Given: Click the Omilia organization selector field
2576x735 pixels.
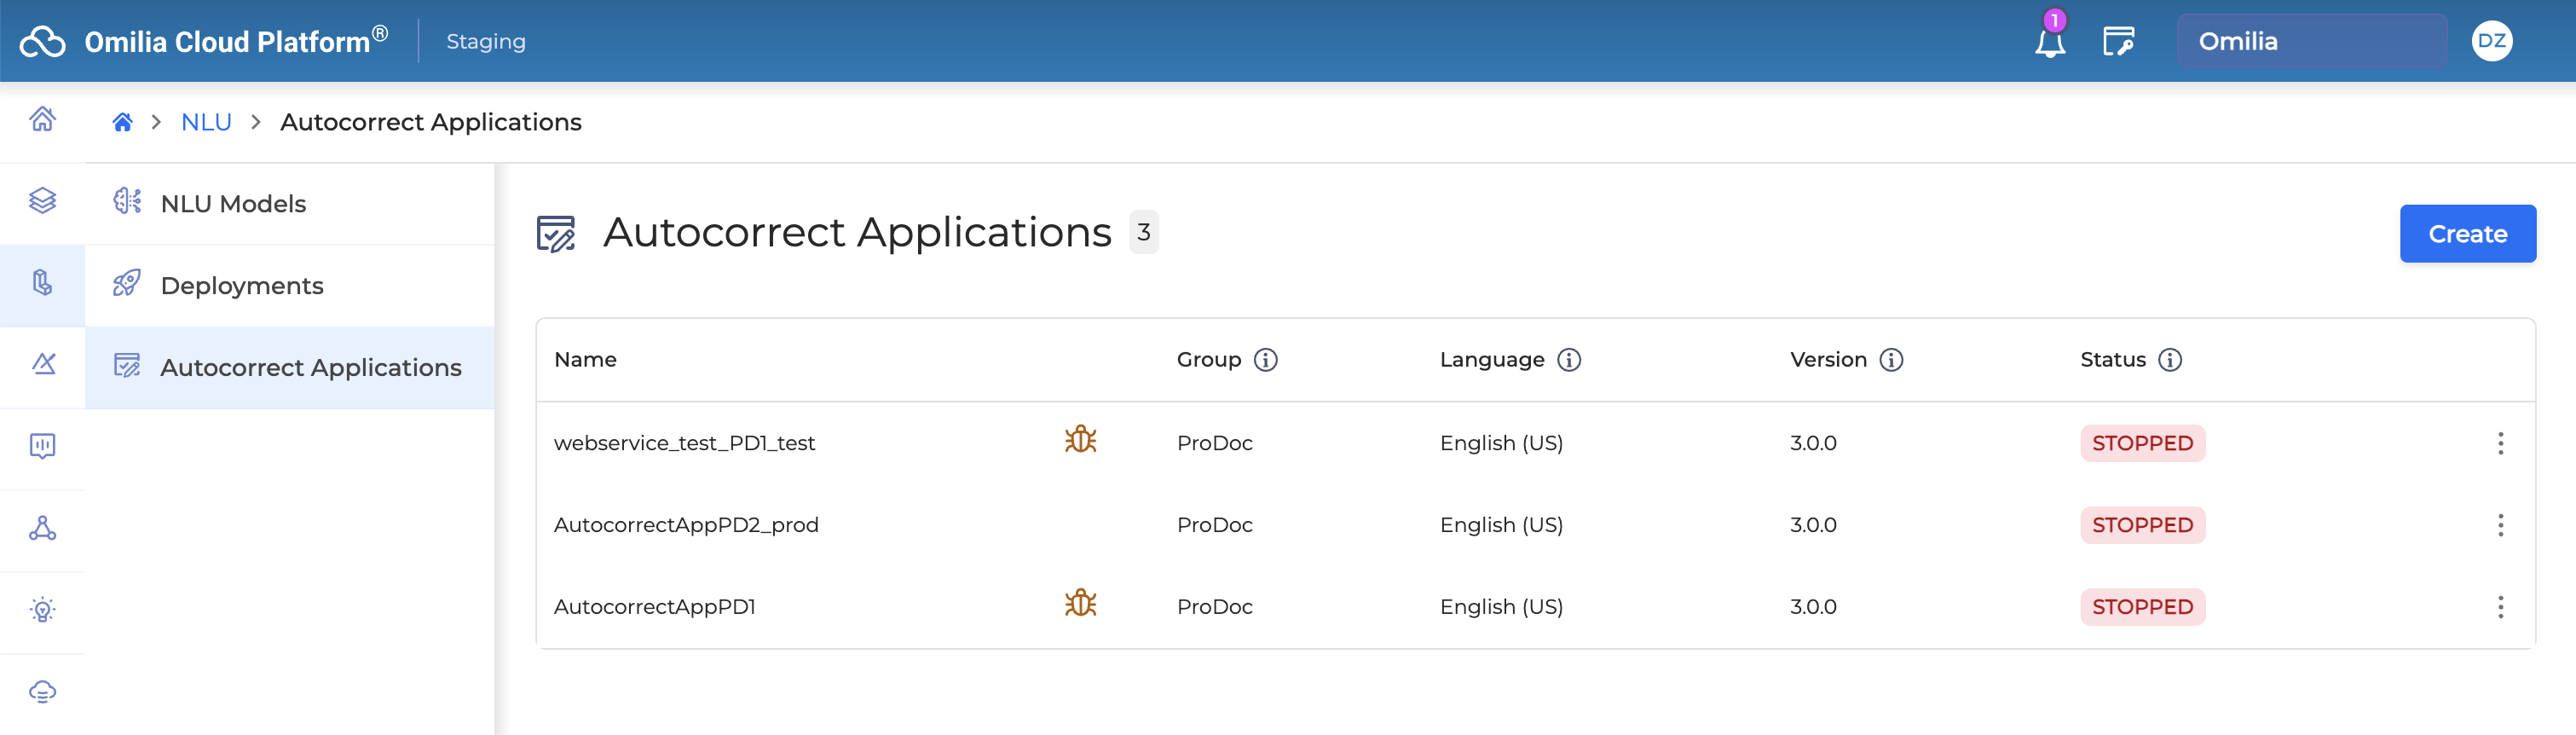Looking at the screenshot, I should pos(2311,41).
